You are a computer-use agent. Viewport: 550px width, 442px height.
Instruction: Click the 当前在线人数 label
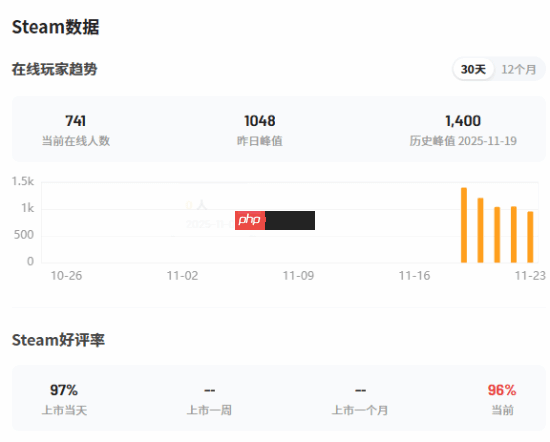click(x=76, y=141)
